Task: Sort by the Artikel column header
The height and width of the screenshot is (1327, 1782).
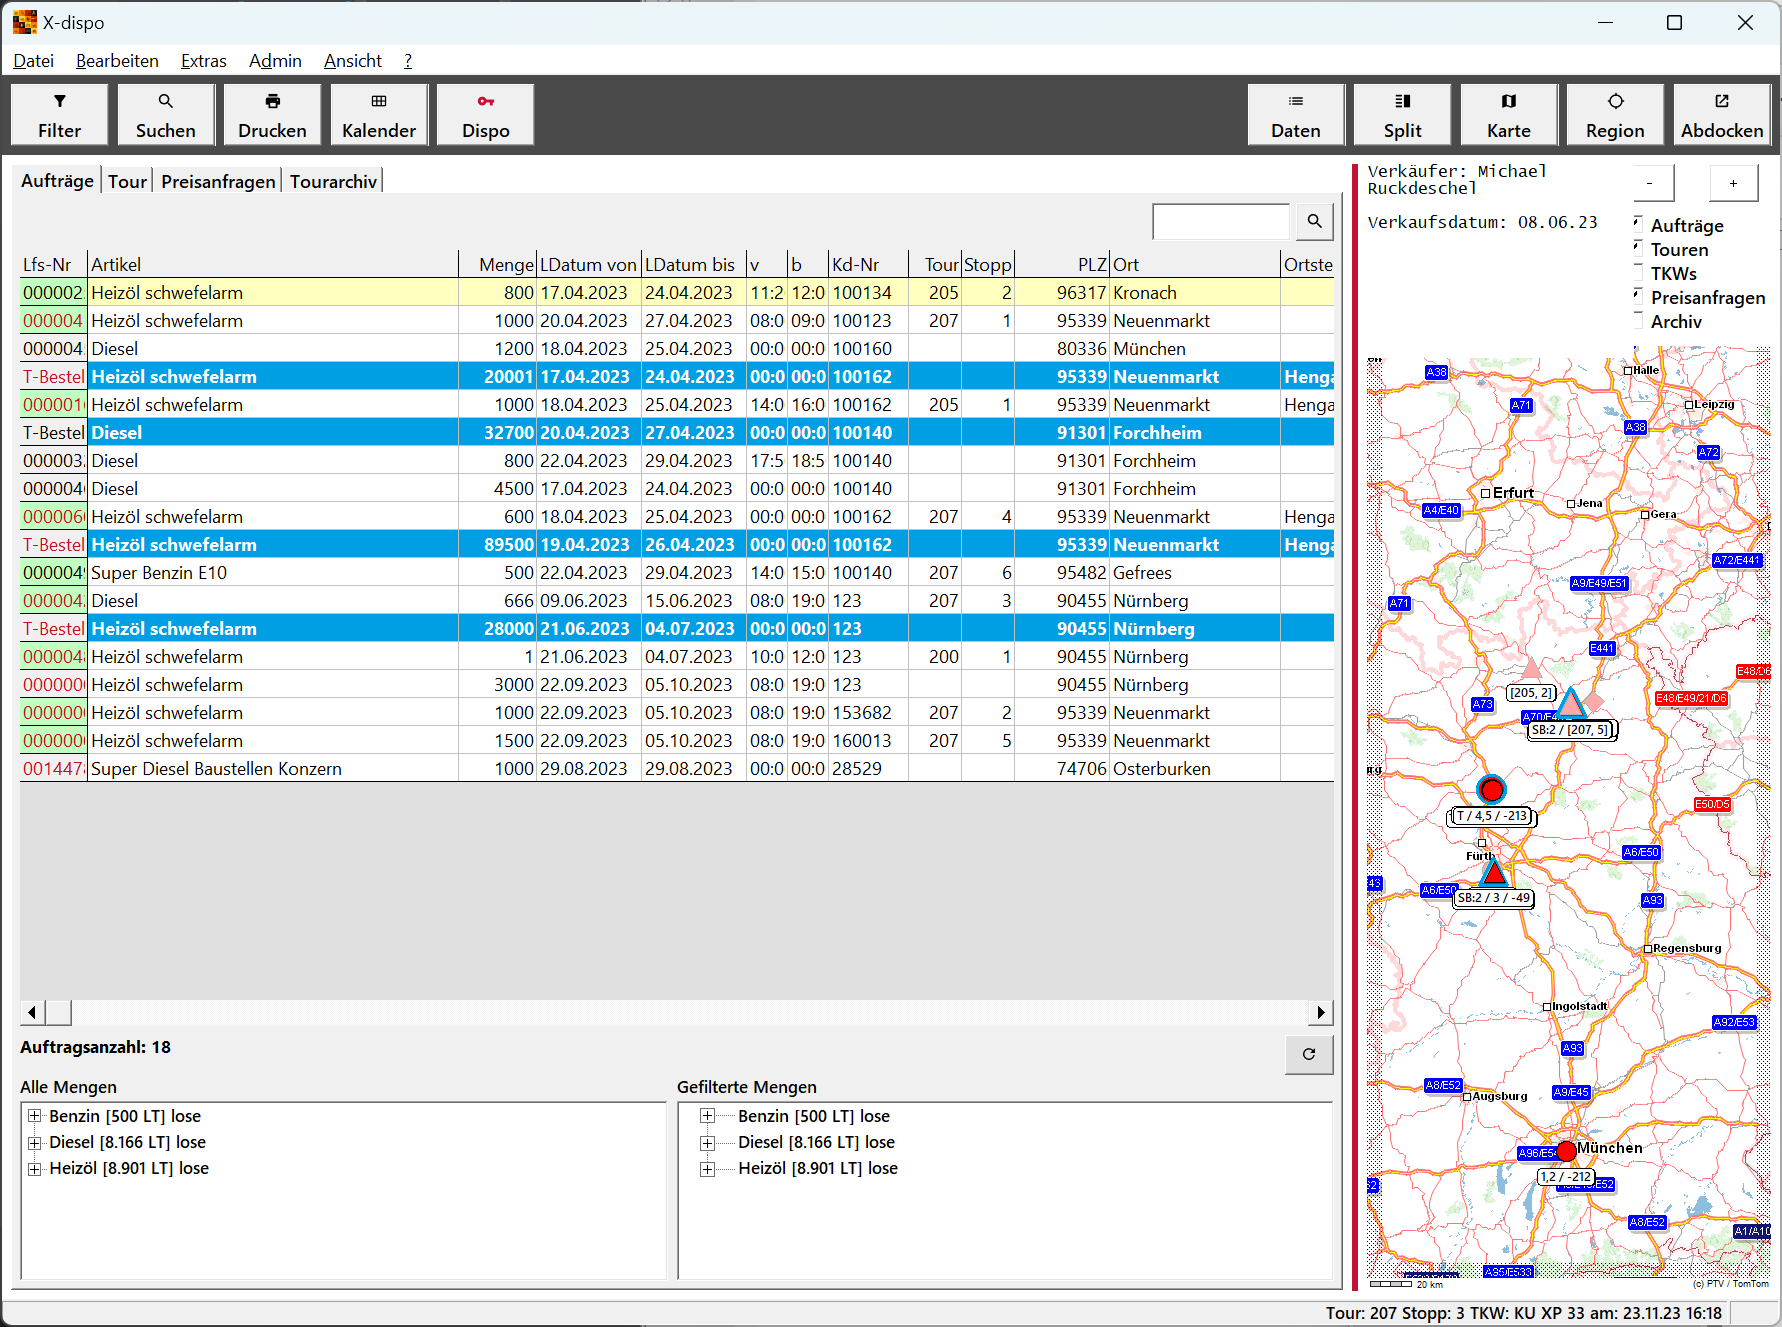Action: (272, 265)
